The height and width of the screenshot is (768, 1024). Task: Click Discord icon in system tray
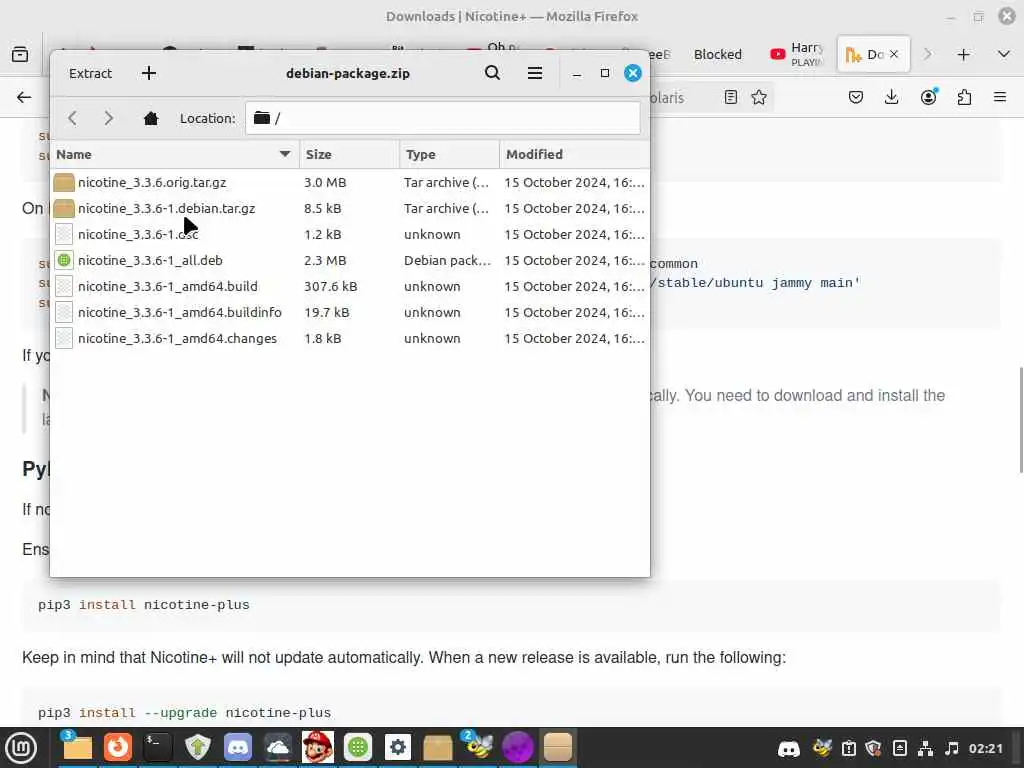point(789,748)
